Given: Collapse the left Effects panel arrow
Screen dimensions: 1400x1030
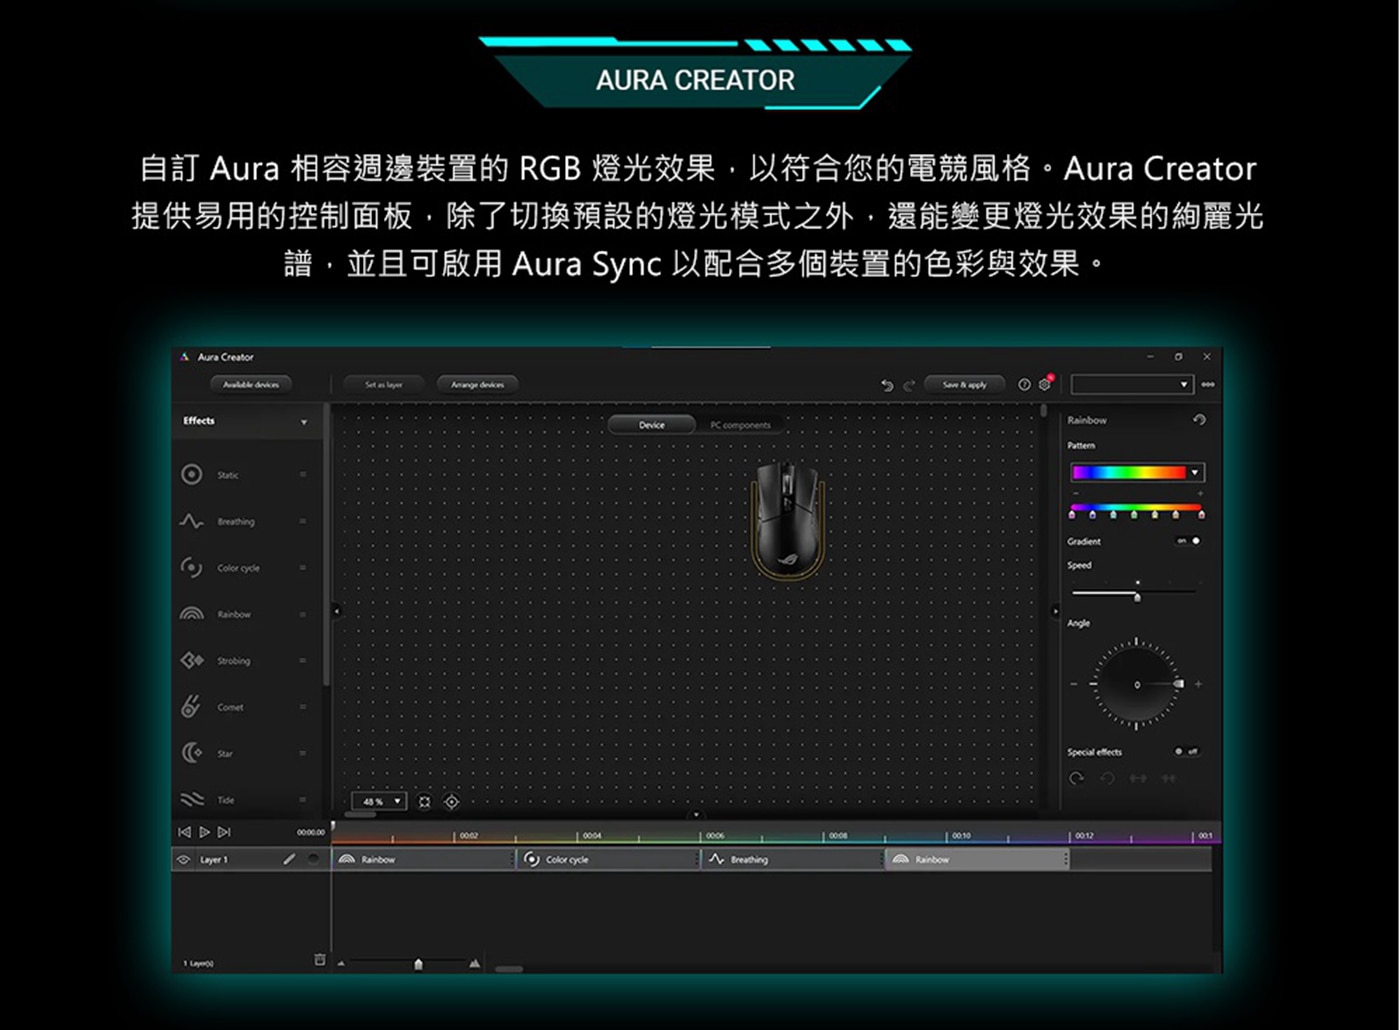Looking at the screenshot, I should point(336,611).
